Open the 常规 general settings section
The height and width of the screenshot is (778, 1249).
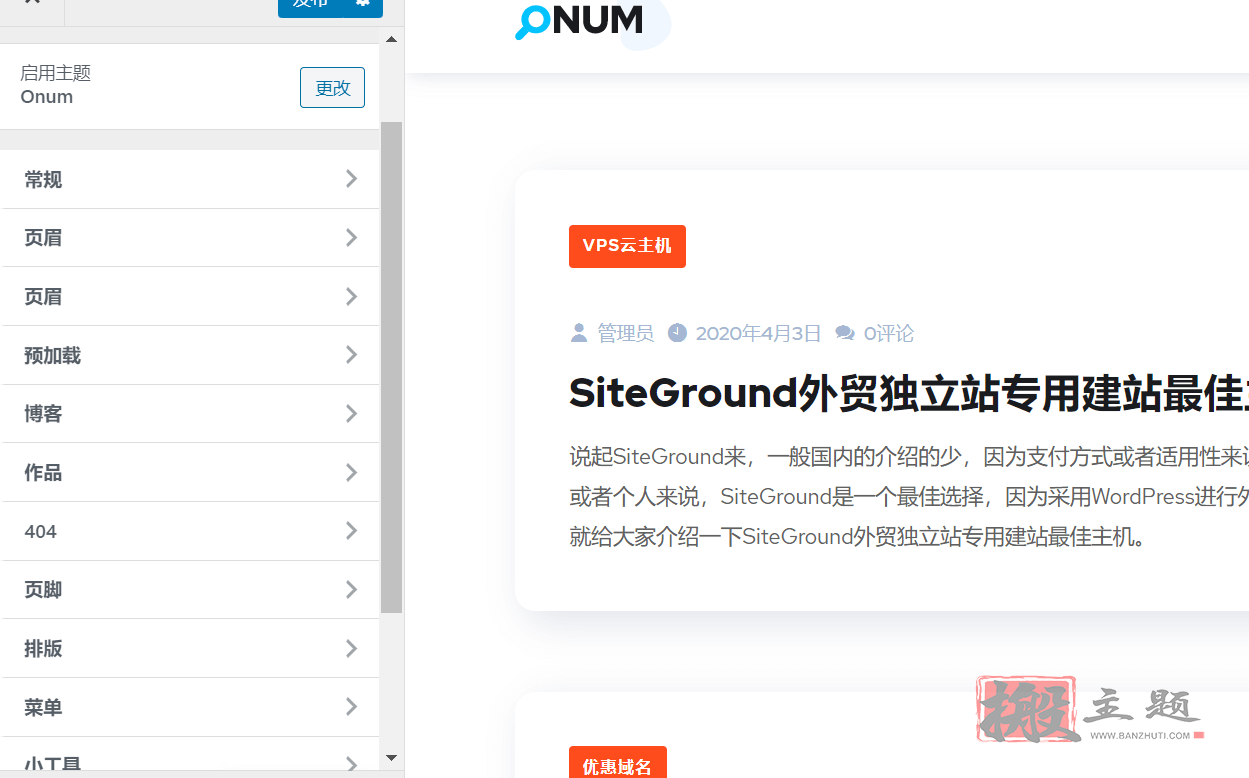point(190,179)
